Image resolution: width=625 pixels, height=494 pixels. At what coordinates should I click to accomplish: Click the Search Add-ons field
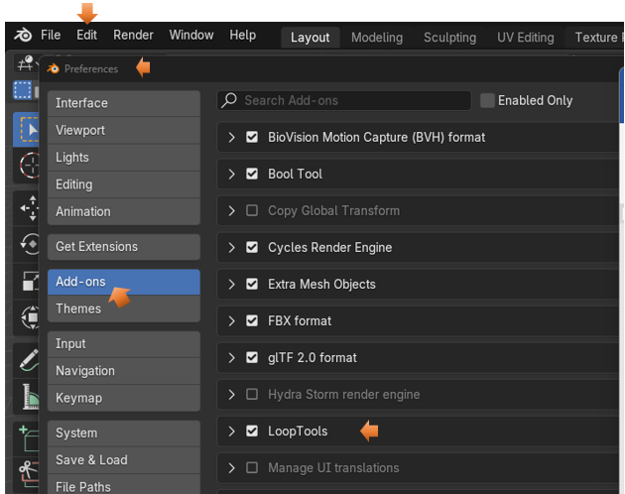click(x=345, y=100)
